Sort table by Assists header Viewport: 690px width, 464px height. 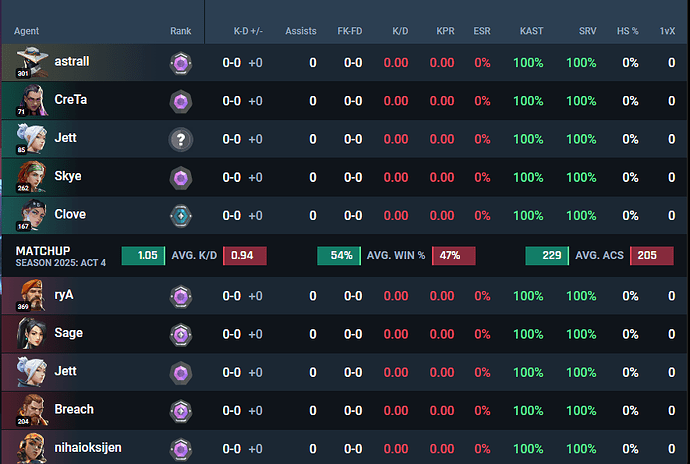[301, 31]
